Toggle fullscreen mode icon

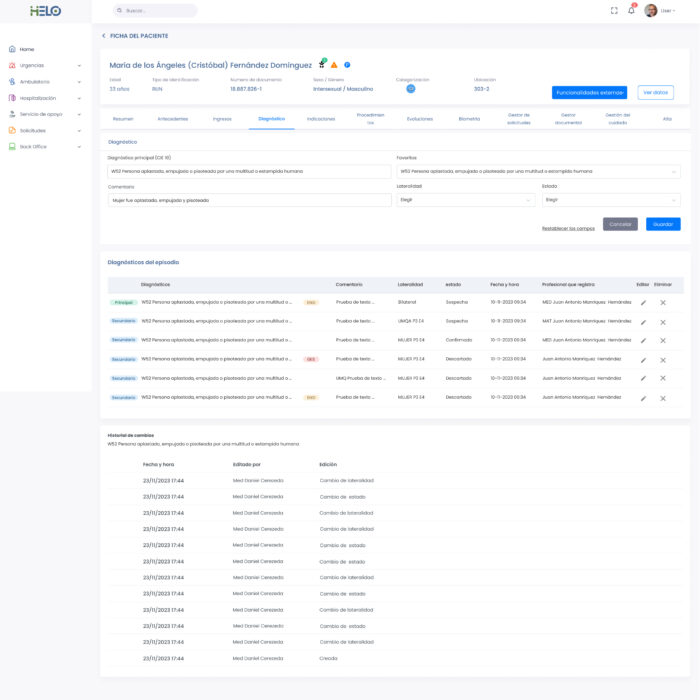pos(614,11)
